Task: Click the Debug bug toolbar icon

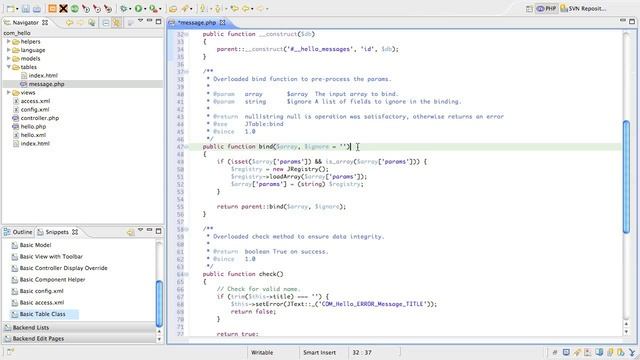Action: tap(124, 8)
